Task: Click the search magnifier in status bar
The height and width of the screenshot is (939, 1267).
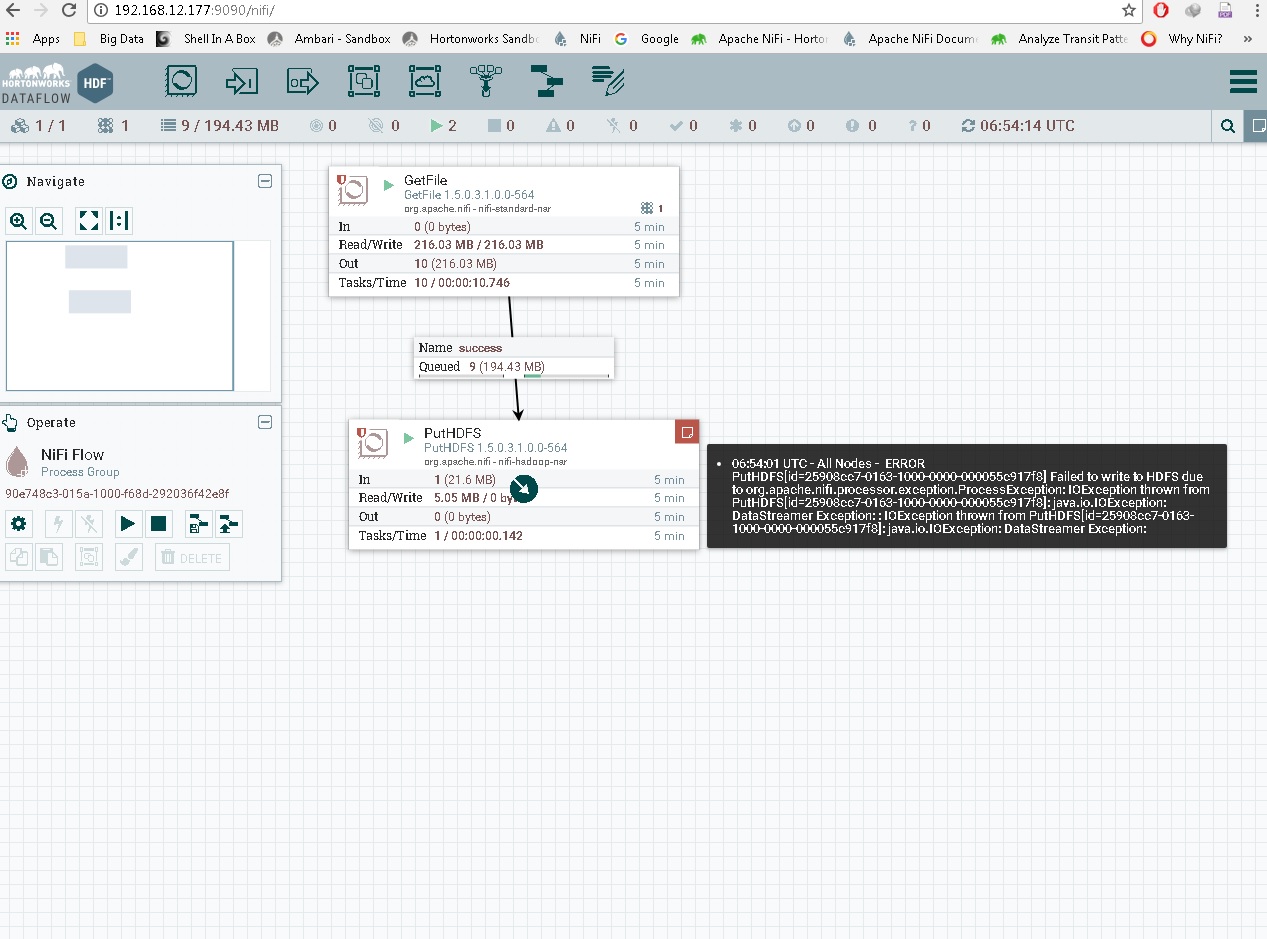Action: 1228,126
